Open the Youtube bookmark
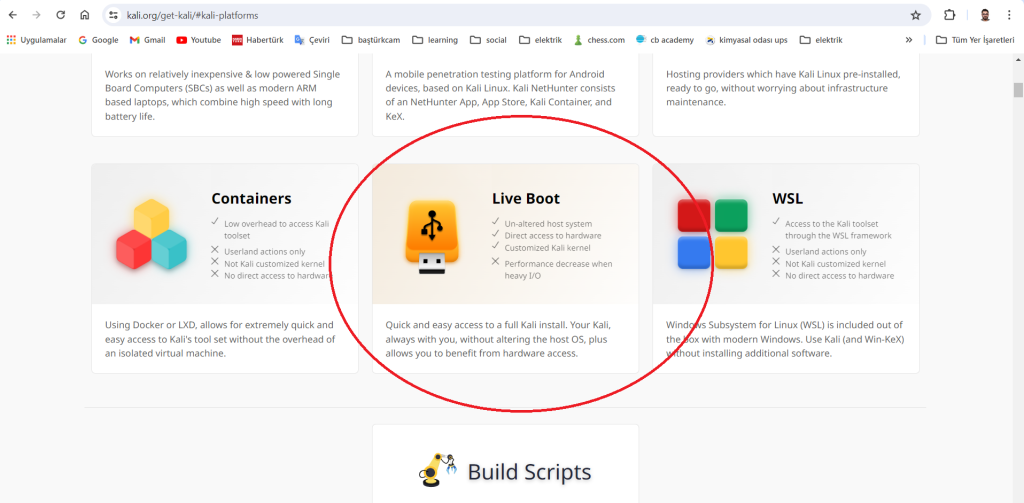Image resolution: width=1024 pixels, height=503 pixels. click(x=198, y=40)
